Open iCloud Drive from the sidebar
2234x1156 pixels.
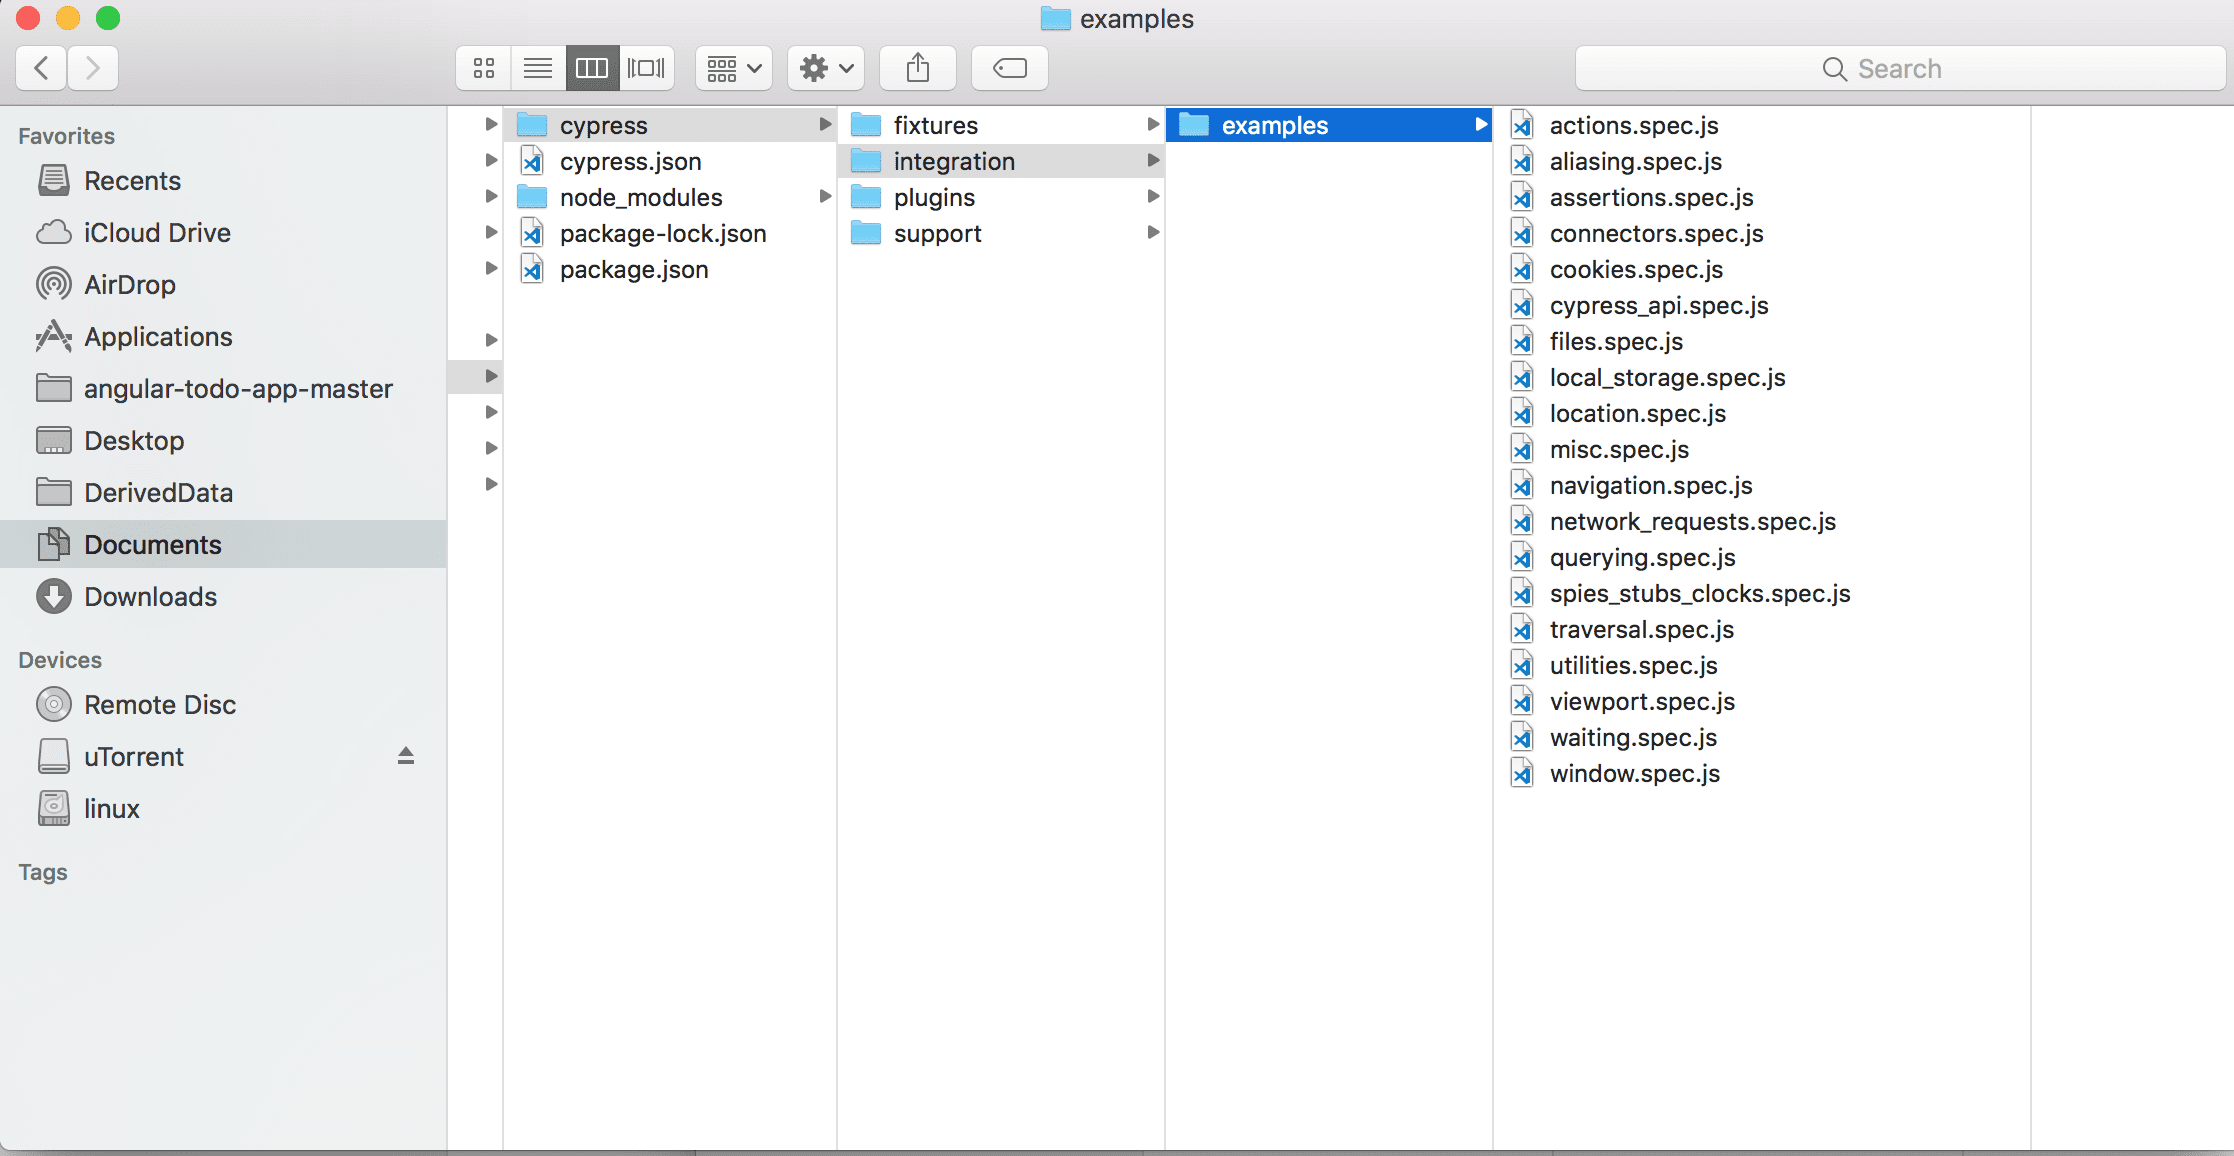pos(157,232)
